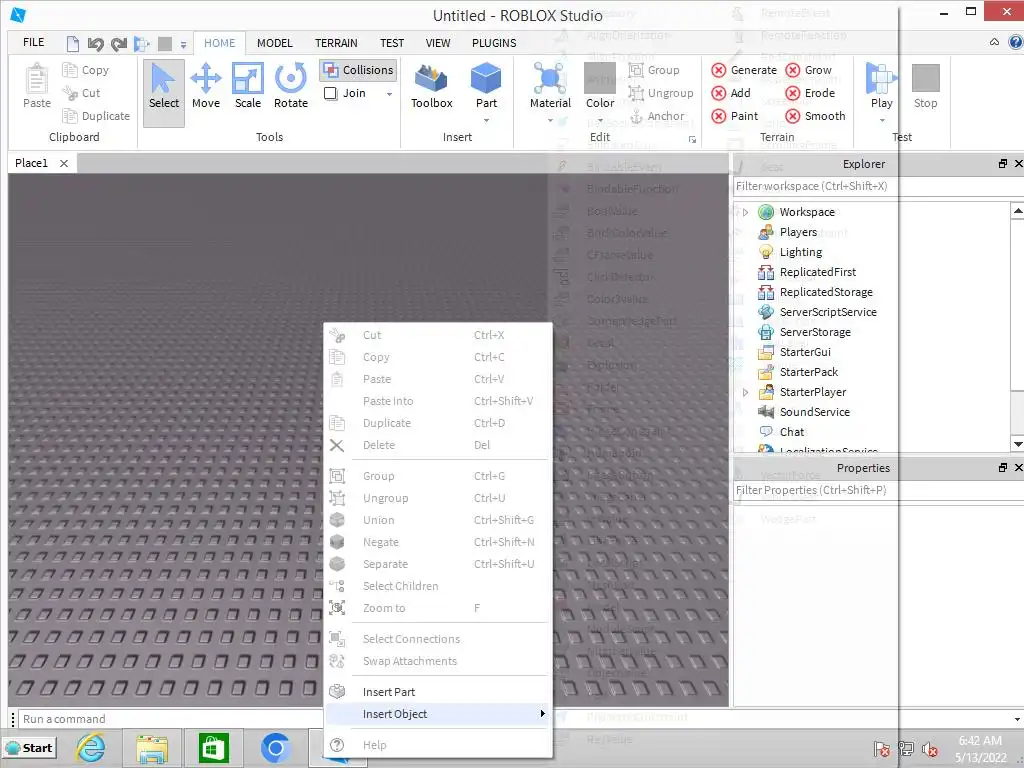Click the terrain Add button

coord(731,93)
